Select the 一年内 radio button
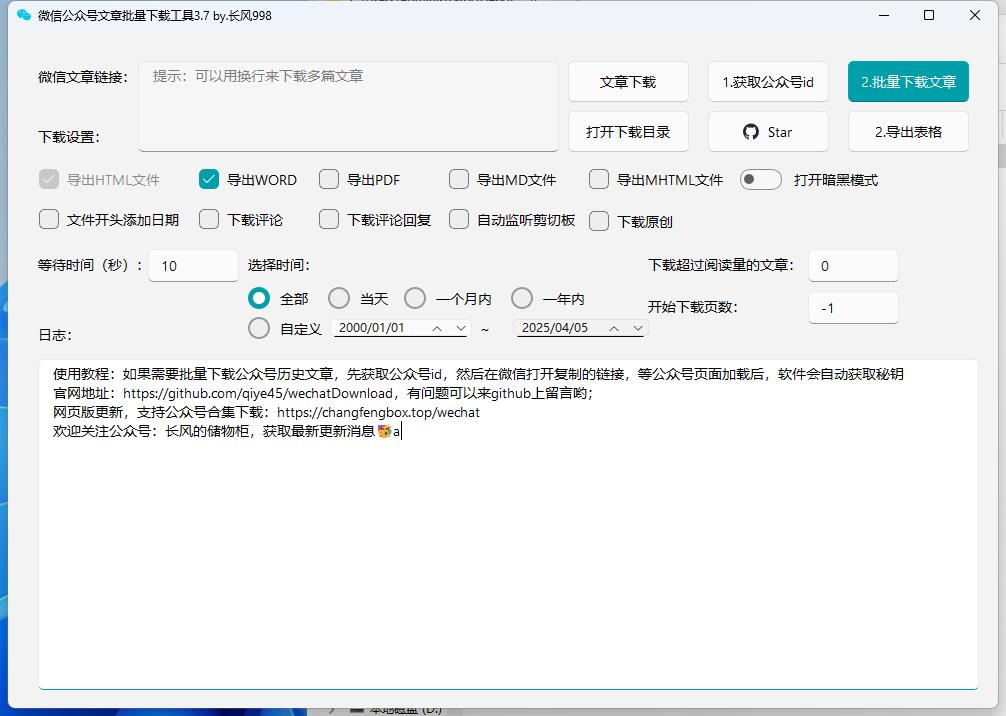 (x=522, y=298)
